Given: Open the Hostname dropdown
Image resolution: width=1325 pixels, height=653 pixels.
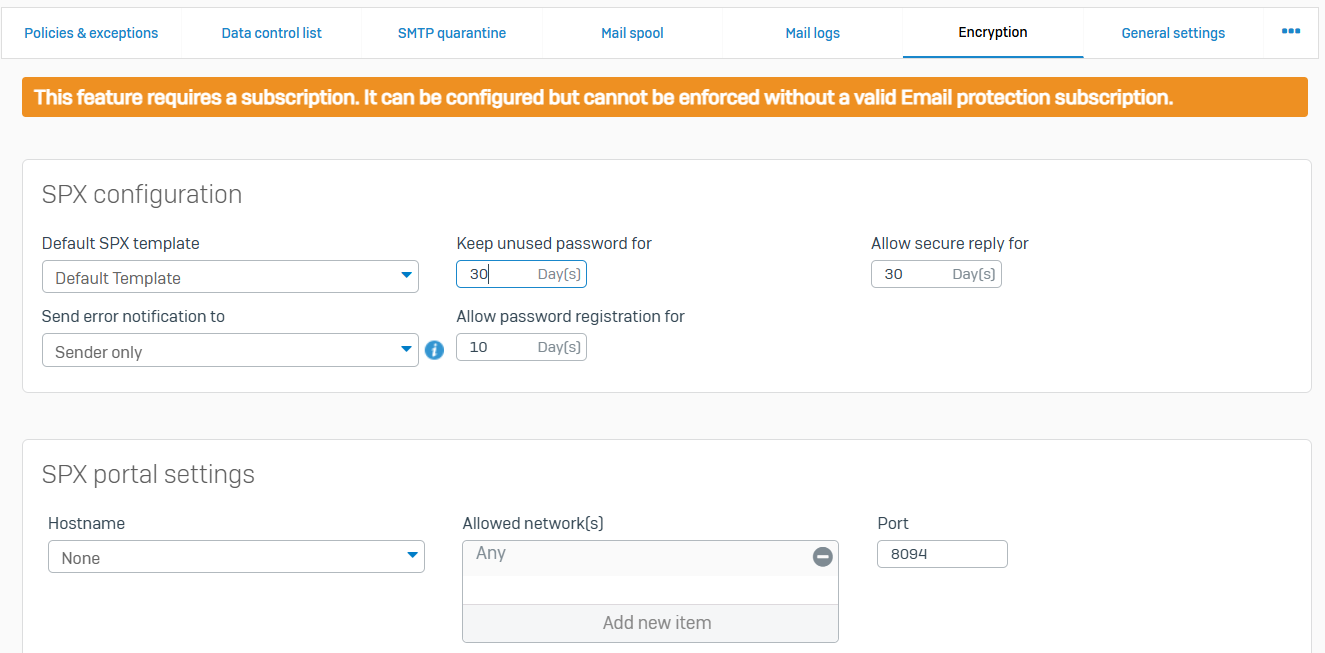Looking at the screenshot, I should pyautogui.click(x=236, y=557).
